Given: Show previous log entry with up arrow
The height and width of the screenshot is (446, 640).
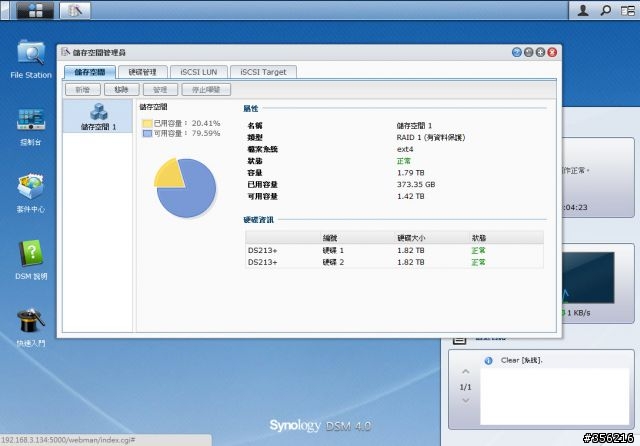Looking at the screenshot, I should [x=465, y=372].
